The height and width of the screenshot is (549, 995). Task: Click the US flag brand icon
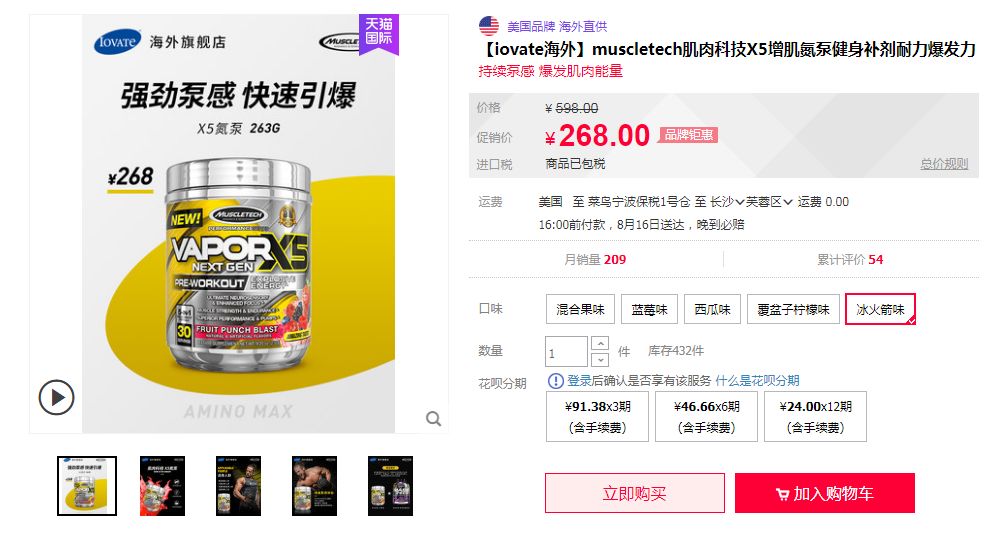(x=489, y=26)
